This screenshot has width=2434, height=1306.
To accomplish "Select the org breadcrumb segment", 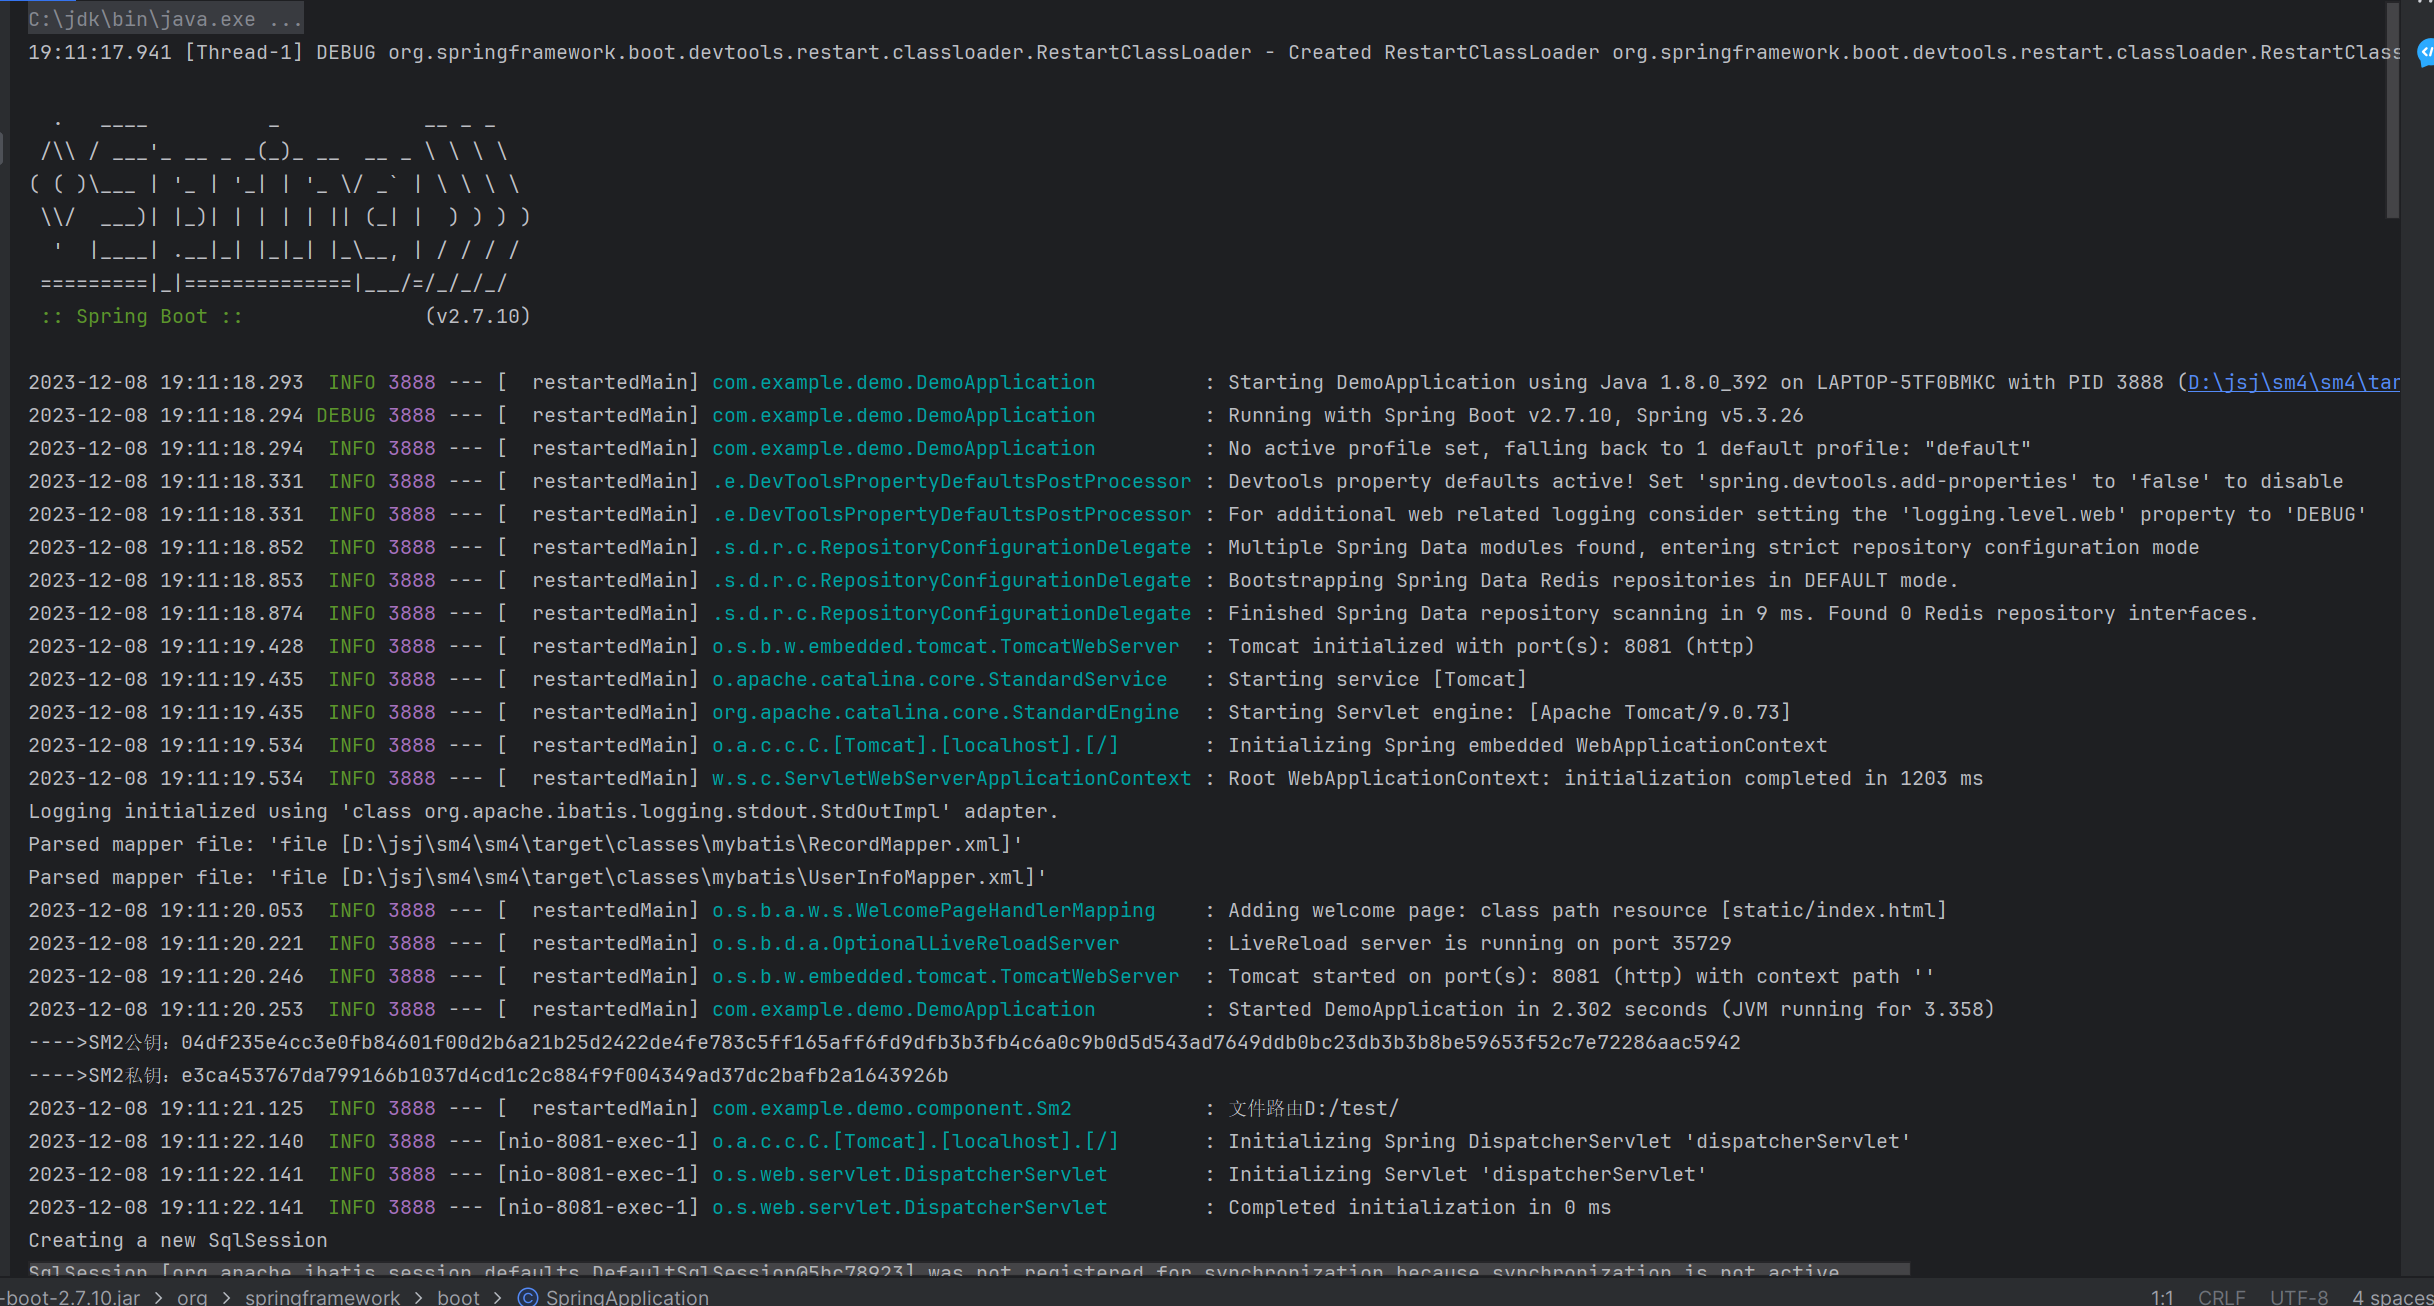I will click(192, 1296).
